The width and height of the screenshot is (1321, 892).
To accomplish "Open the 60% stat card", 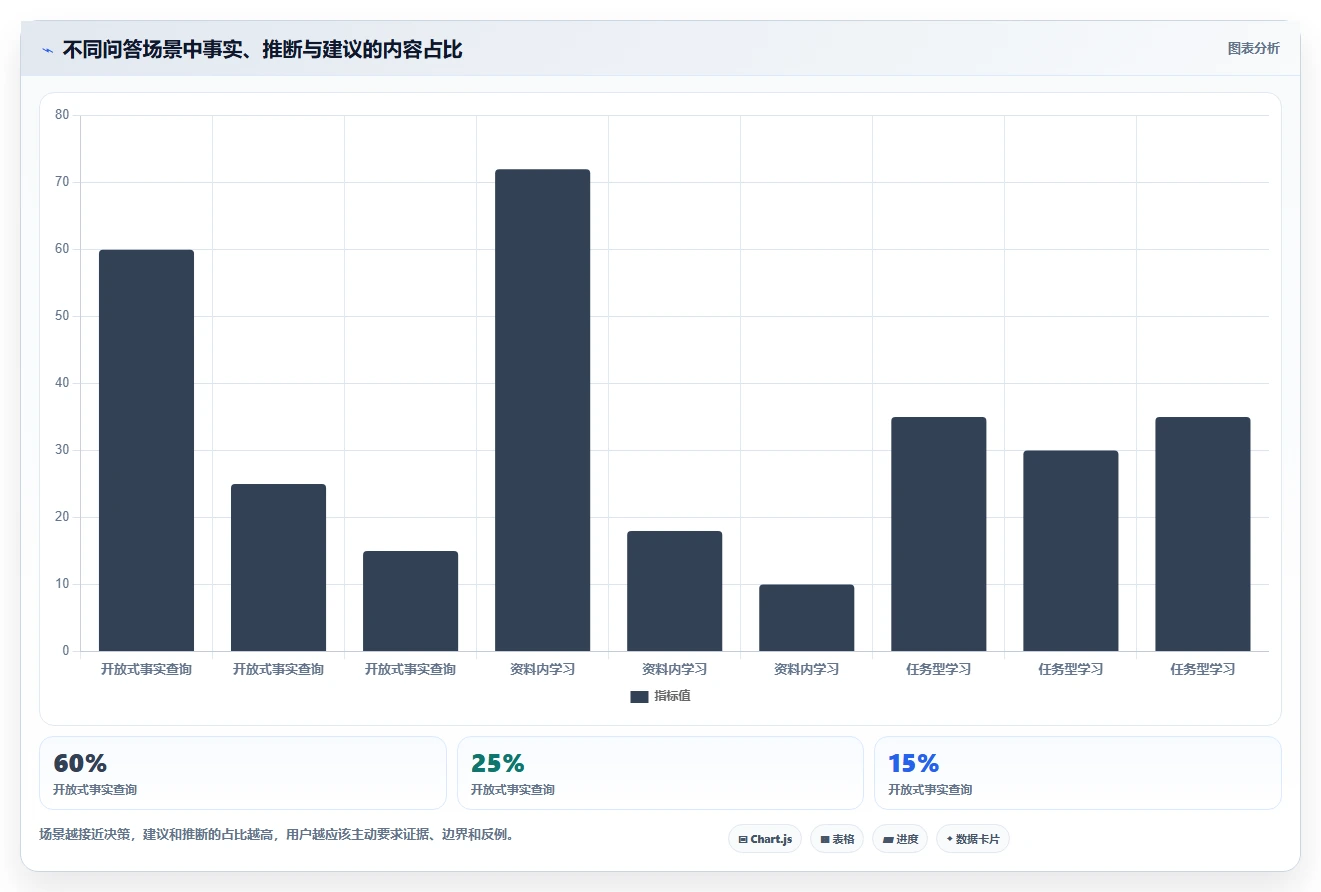I will pos(243,773).
